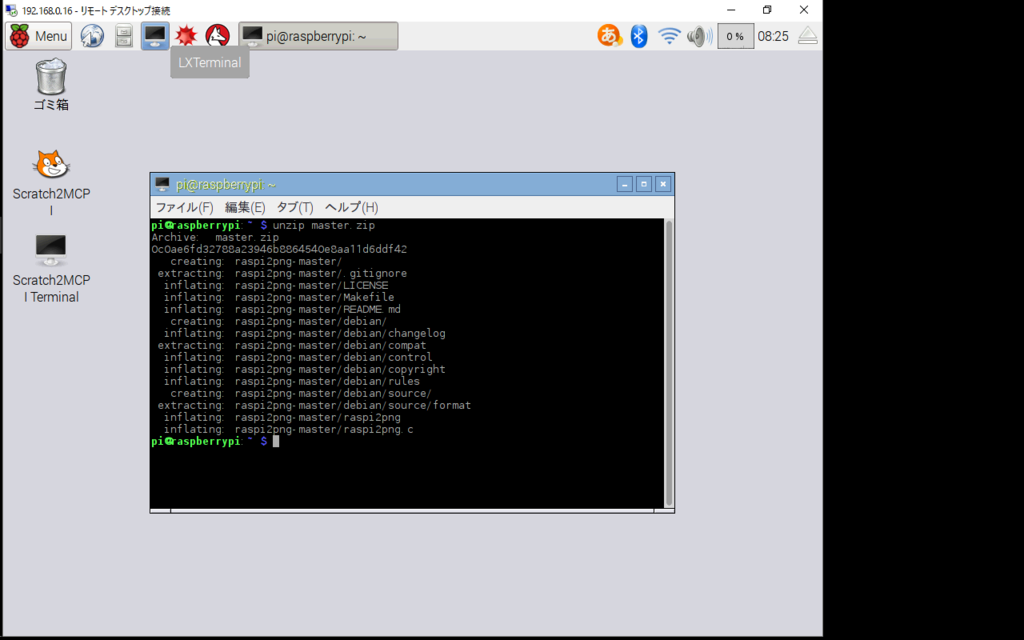The image size is (1024, 640).
Task: Open the Wolfram wolf icon
Action: [x=217, y=36]
